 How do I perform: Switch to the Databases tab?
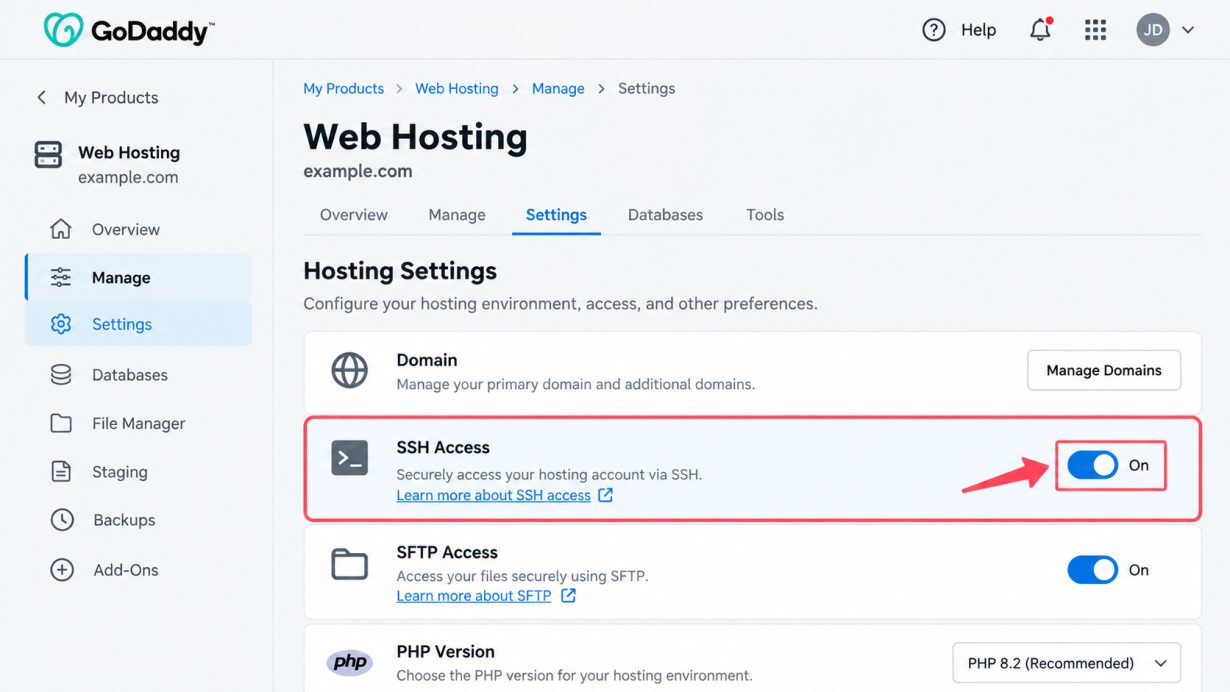point(665,215)
